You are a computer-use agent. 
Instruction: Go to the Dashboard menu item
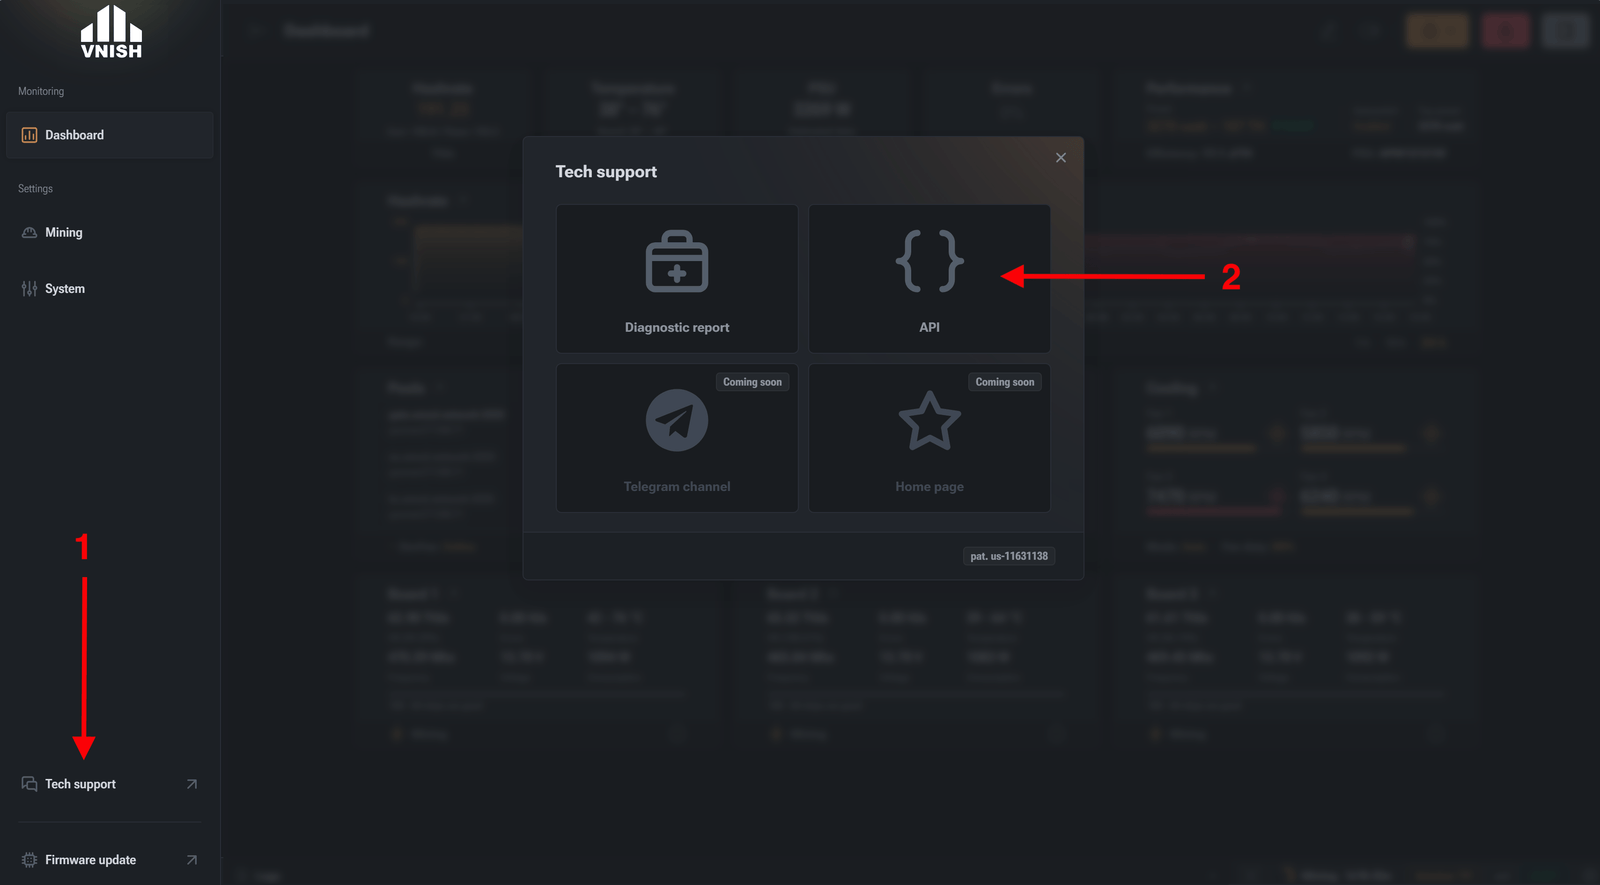[110, 135]
